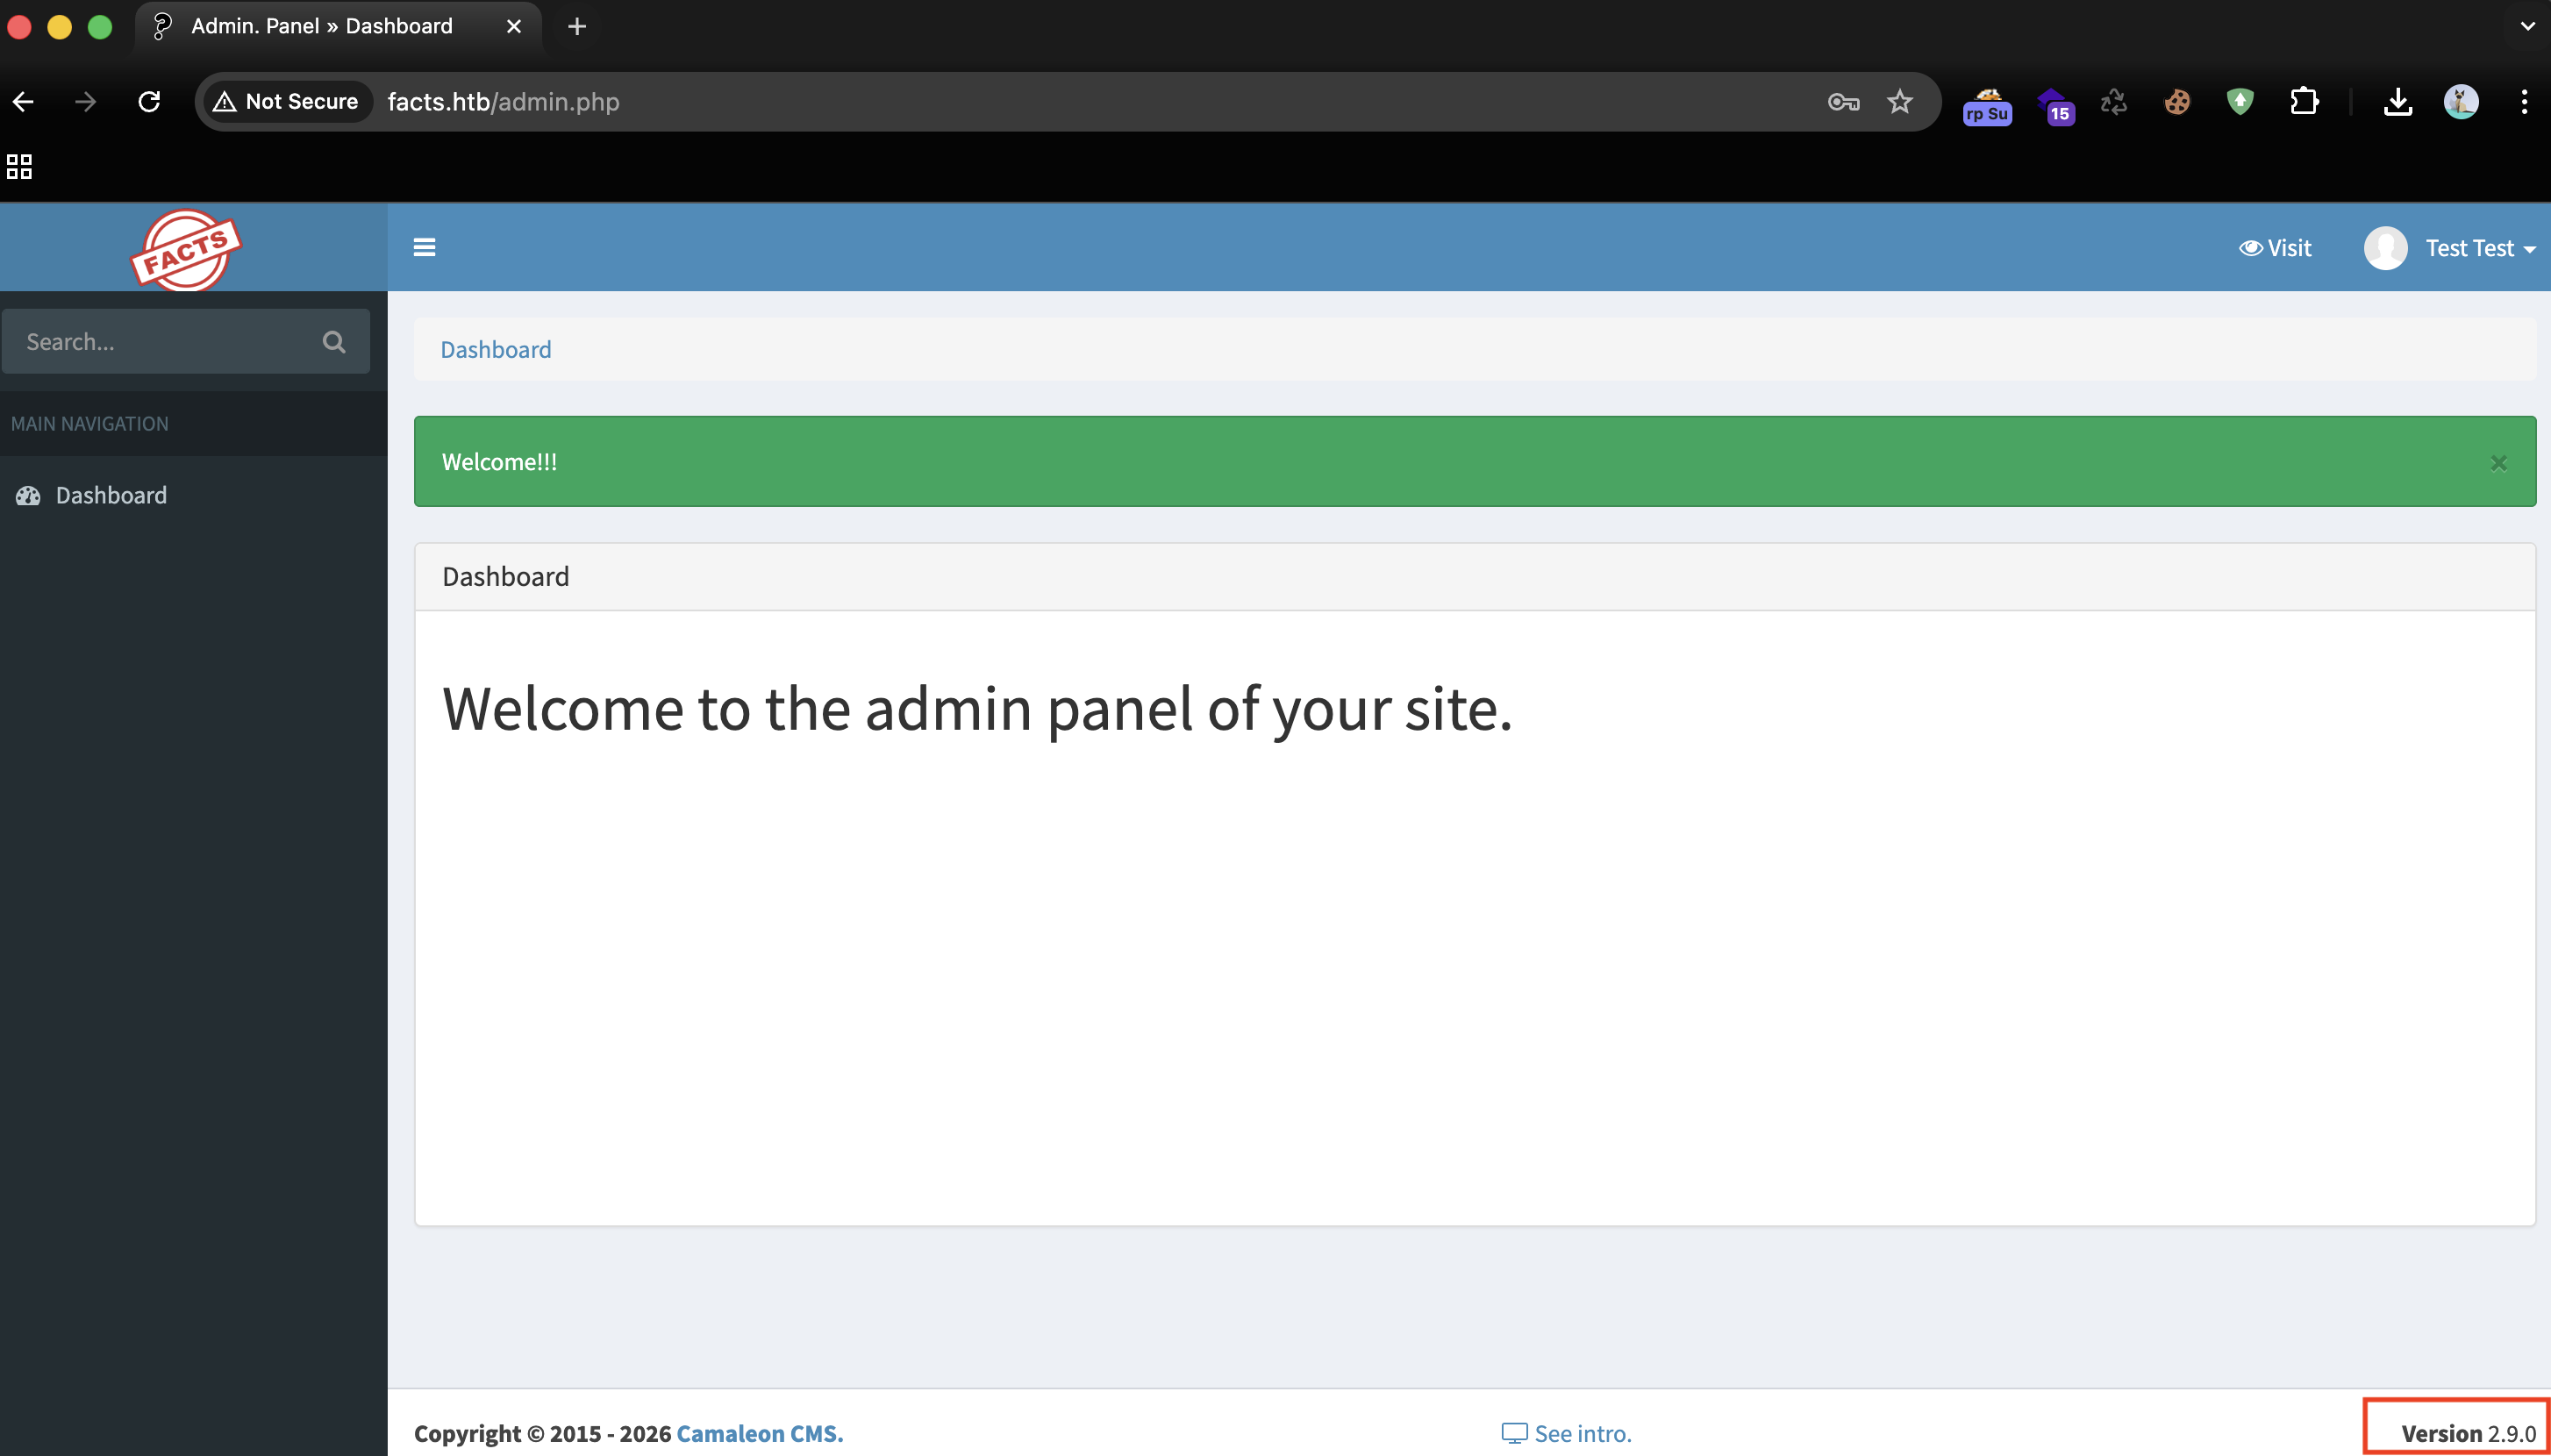Open the saved passwords key icon
The image size is (2551, 1456).
(x=1843, y=101)
